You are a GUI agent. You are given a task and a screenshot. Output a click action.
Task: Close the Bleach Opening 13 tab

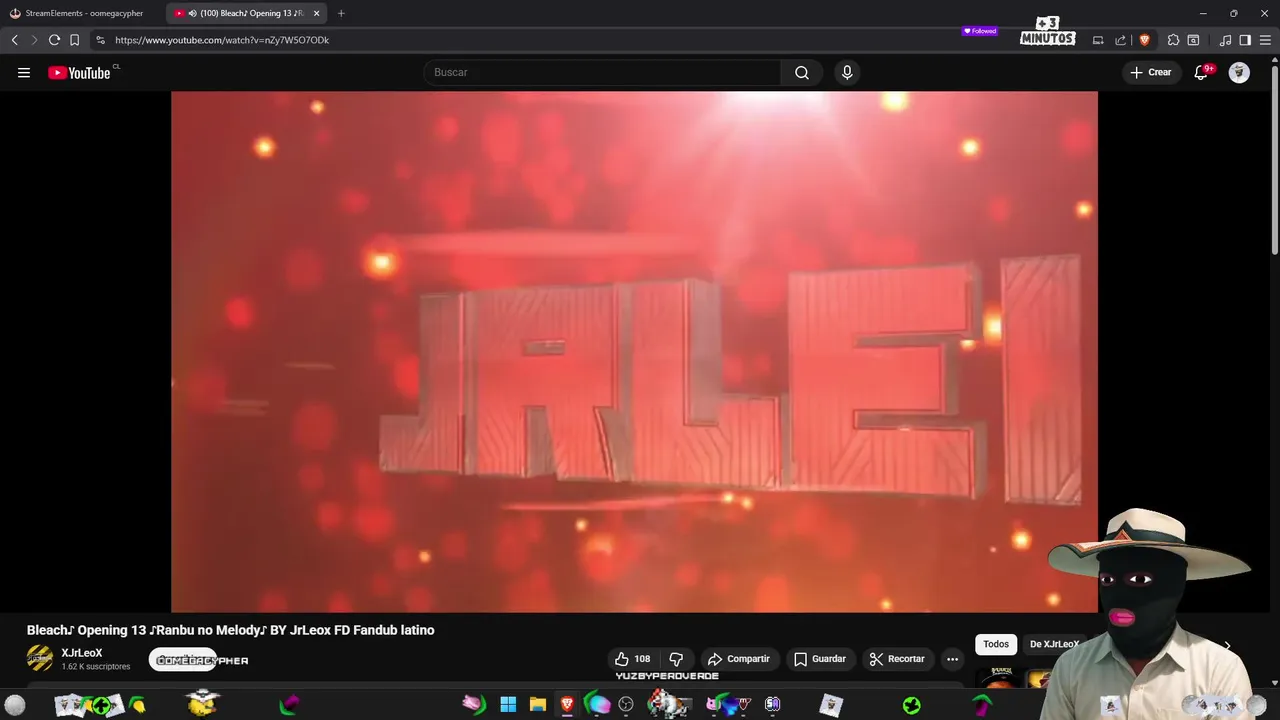click(316, 13)
